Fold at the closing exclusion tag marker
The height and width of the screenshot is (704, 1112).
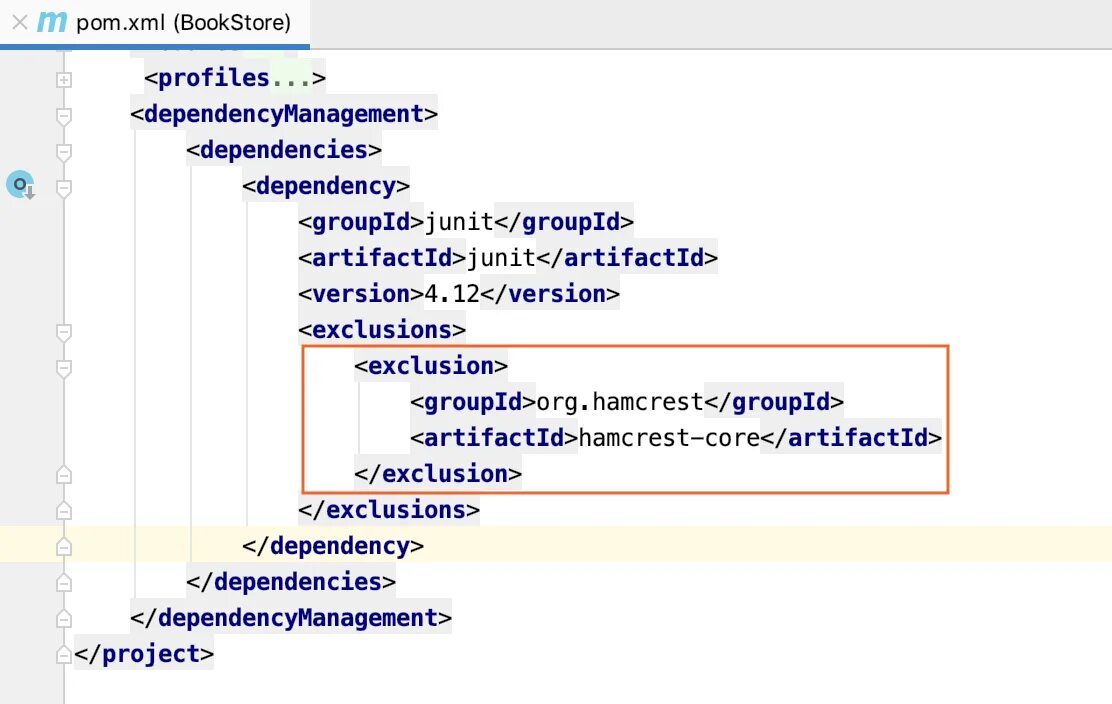click(64, 474)
